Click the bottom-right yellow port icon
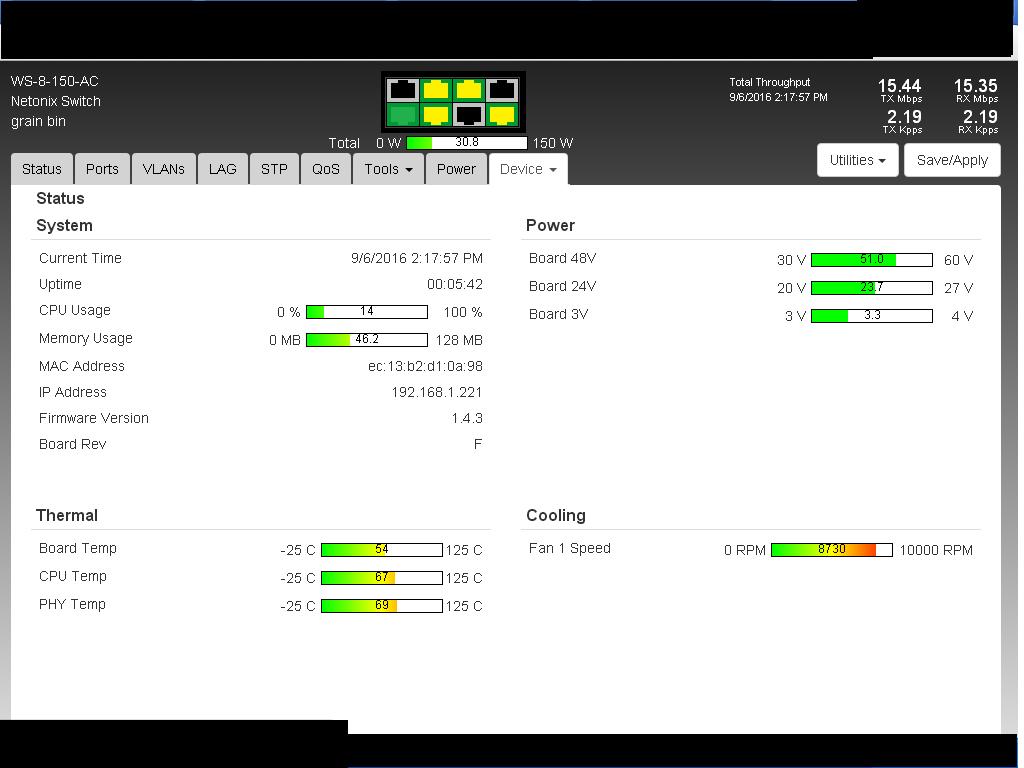Screen dimensions: 1024x768 (x=502, y=116)
